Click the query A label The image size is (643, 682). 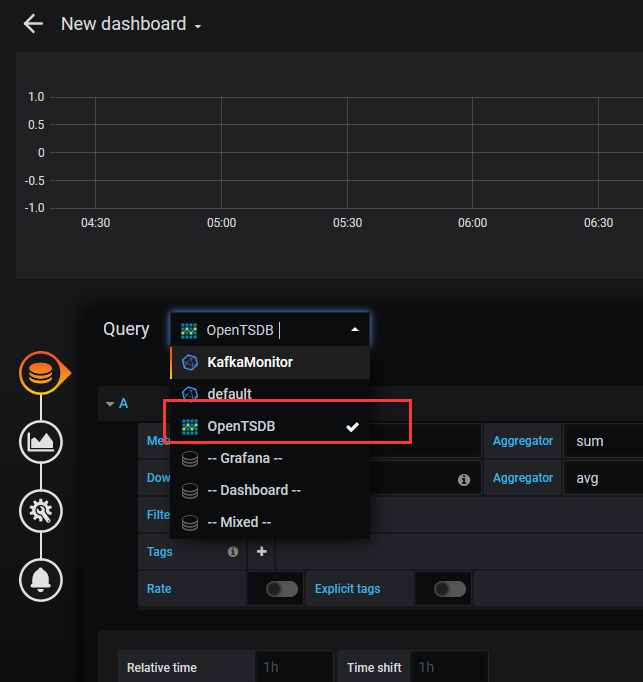click(124, 403)
